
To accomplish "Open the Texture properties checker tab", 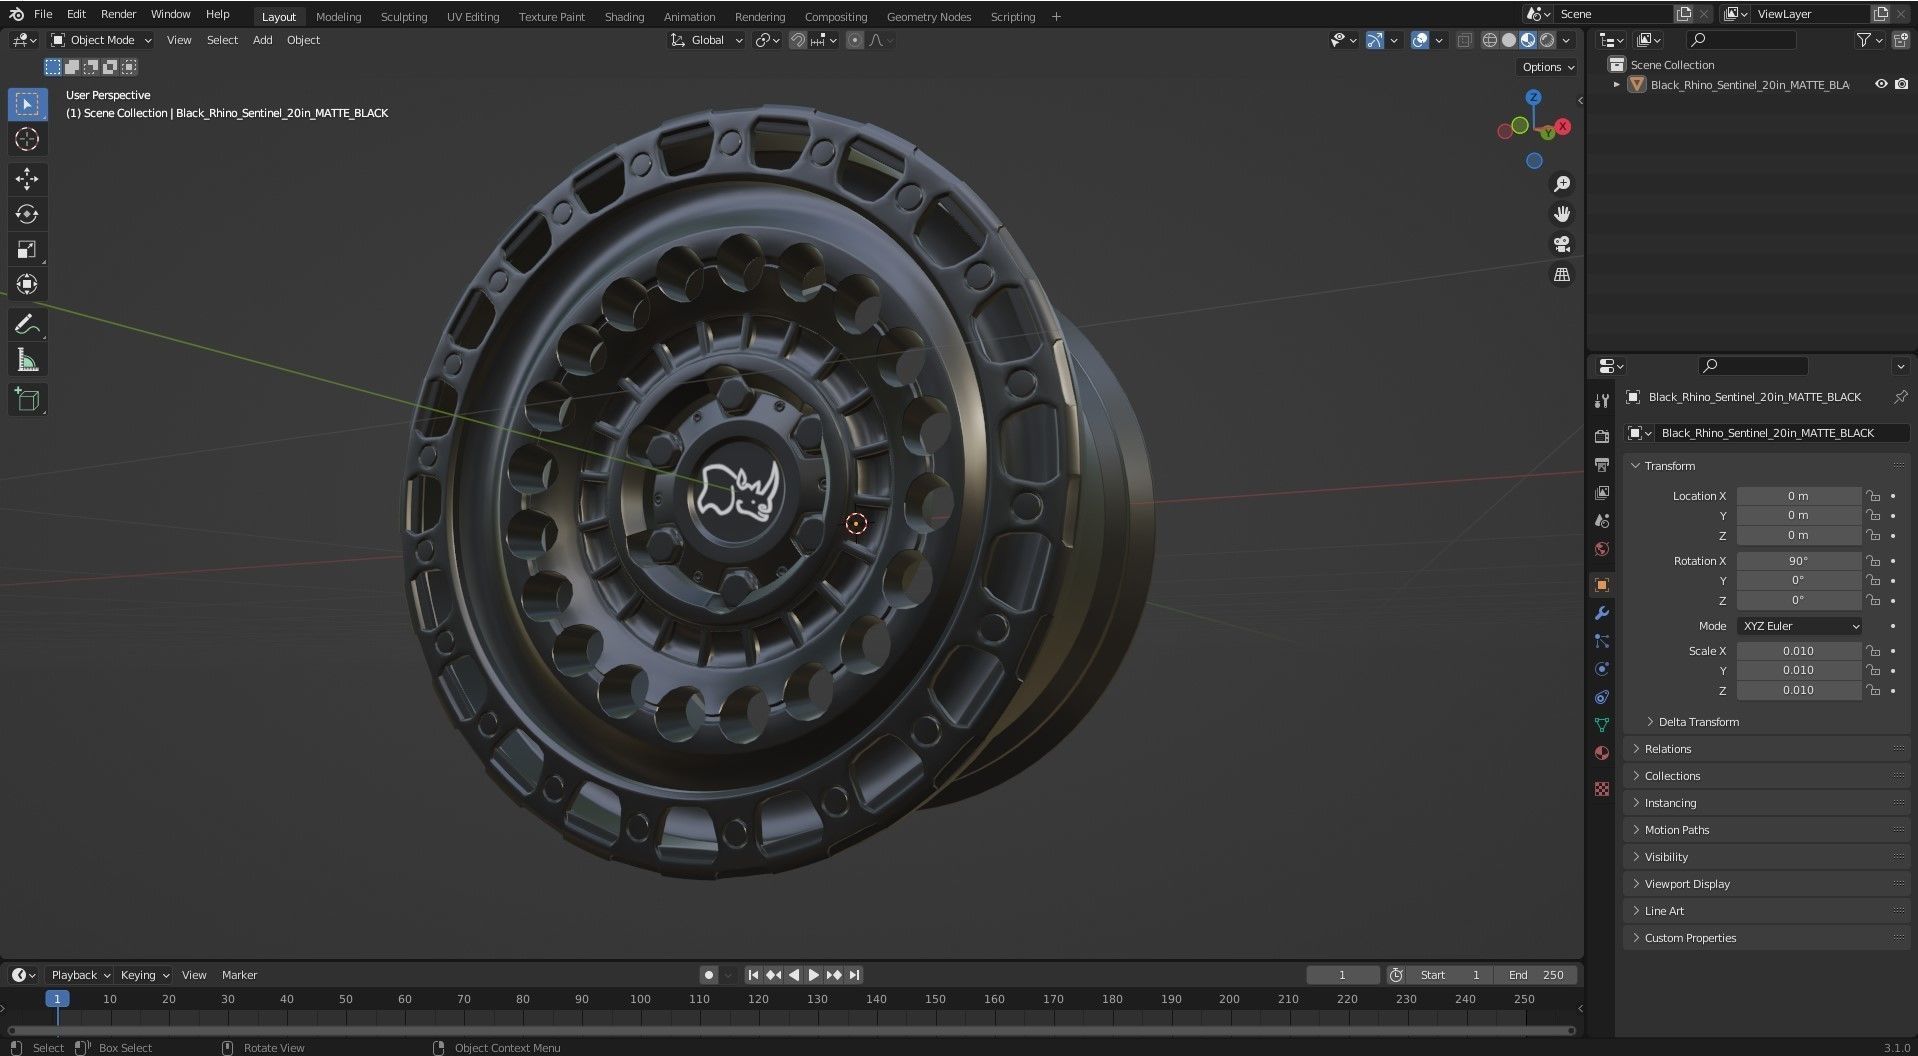I will [x=1602, y=789].
